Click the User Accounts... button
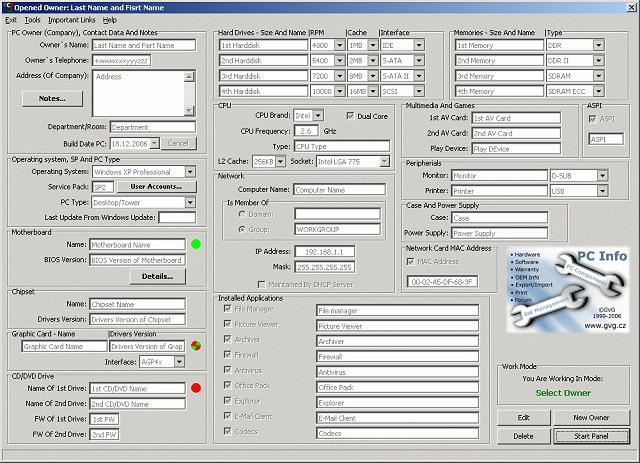 pyautogui.click(x=156, y=187)
